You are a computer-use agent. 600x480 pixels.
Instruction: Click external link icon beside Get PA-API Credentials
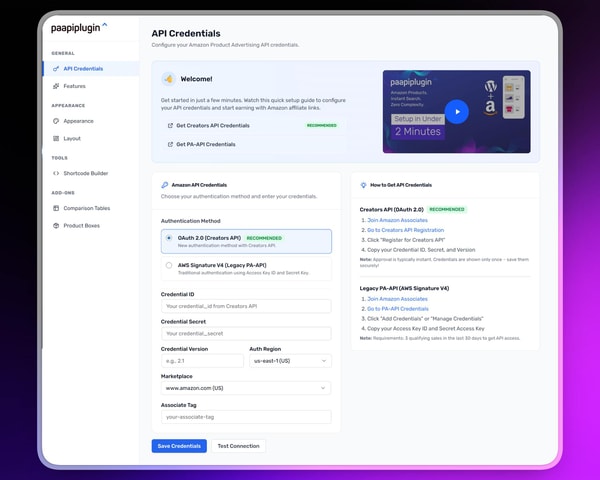click(170, 144)
